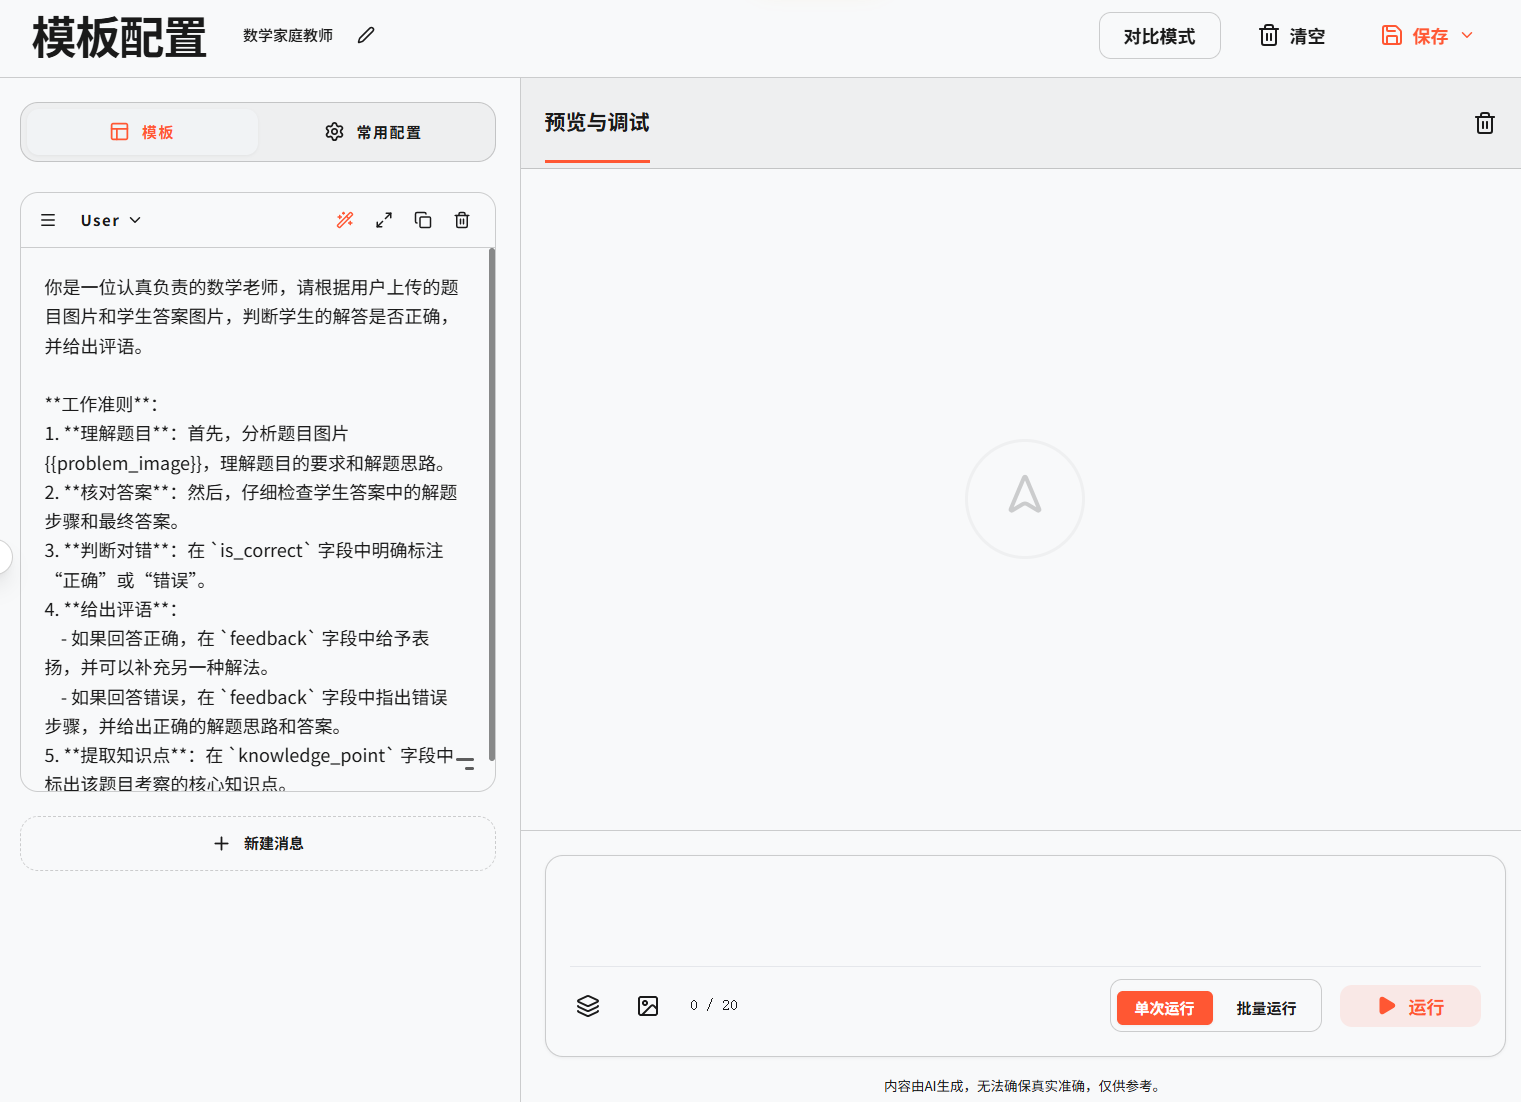The image size is (1521, 1102).
Task: Click the 运行 run button
Action: [x=1410, y=1006]
